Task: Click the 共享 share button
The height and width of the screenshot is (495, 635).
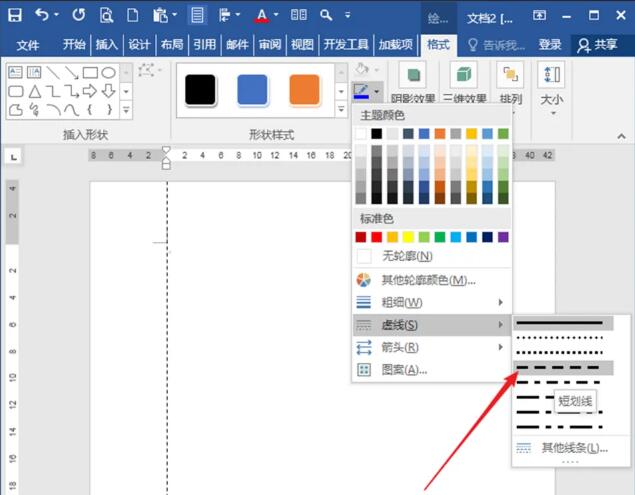Action: [x=597, y=45]
